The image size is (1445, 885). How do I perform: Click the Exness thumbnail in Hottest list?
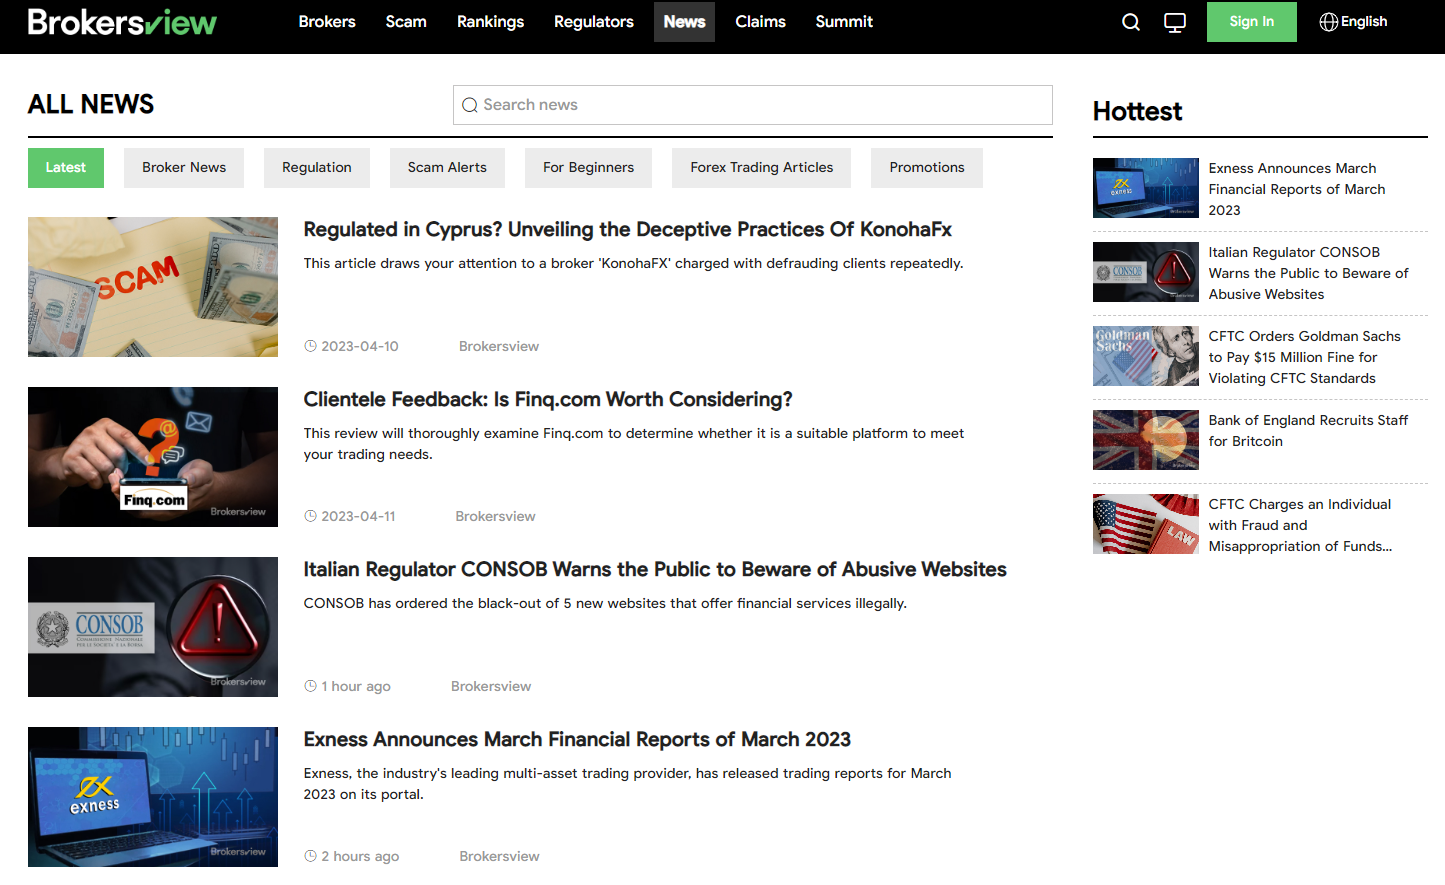coord(1145,187)
